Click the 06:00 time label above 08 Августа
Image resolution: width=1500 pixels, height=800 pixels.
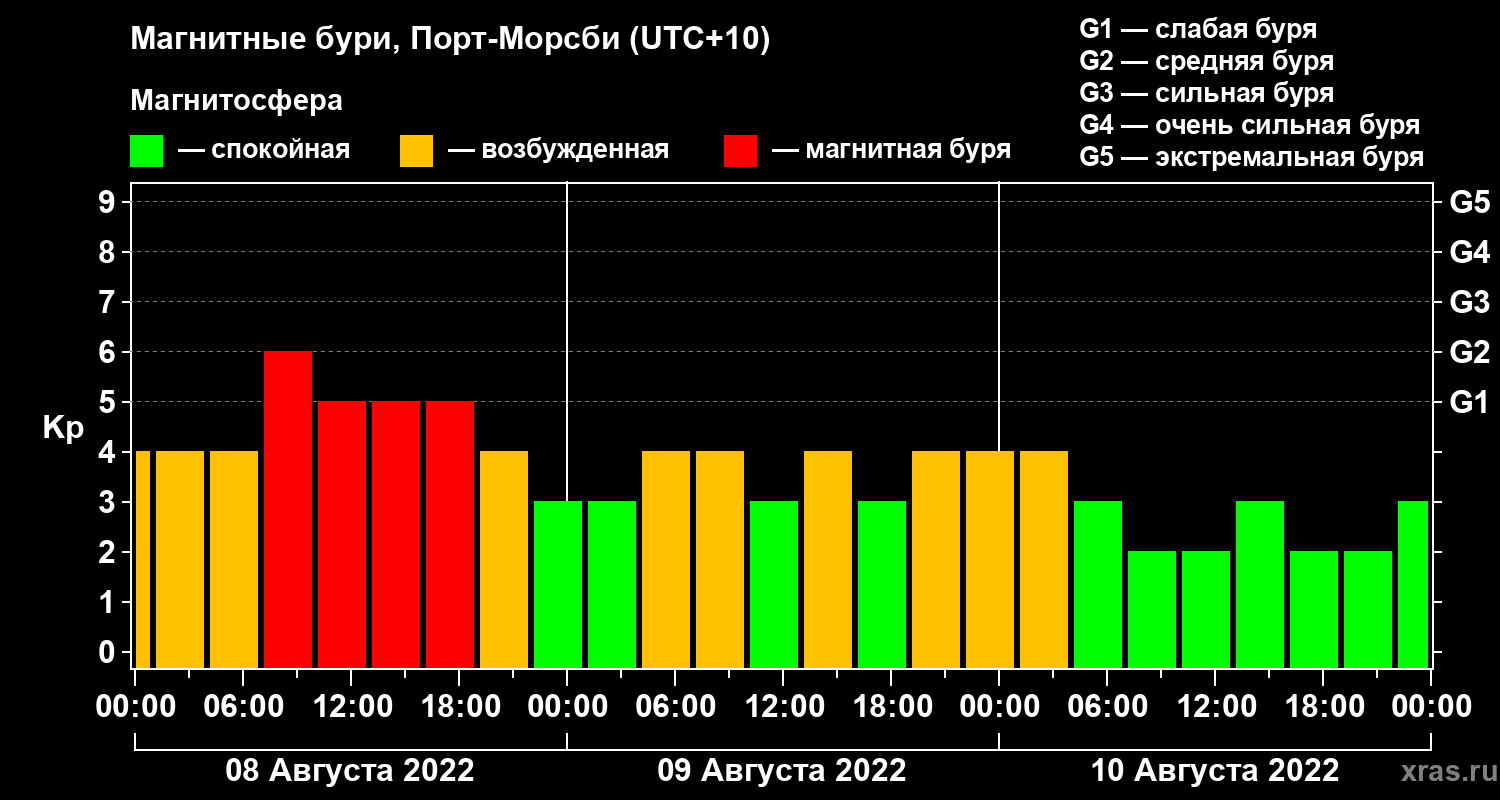pyautogui.click(x=243, y=707)
